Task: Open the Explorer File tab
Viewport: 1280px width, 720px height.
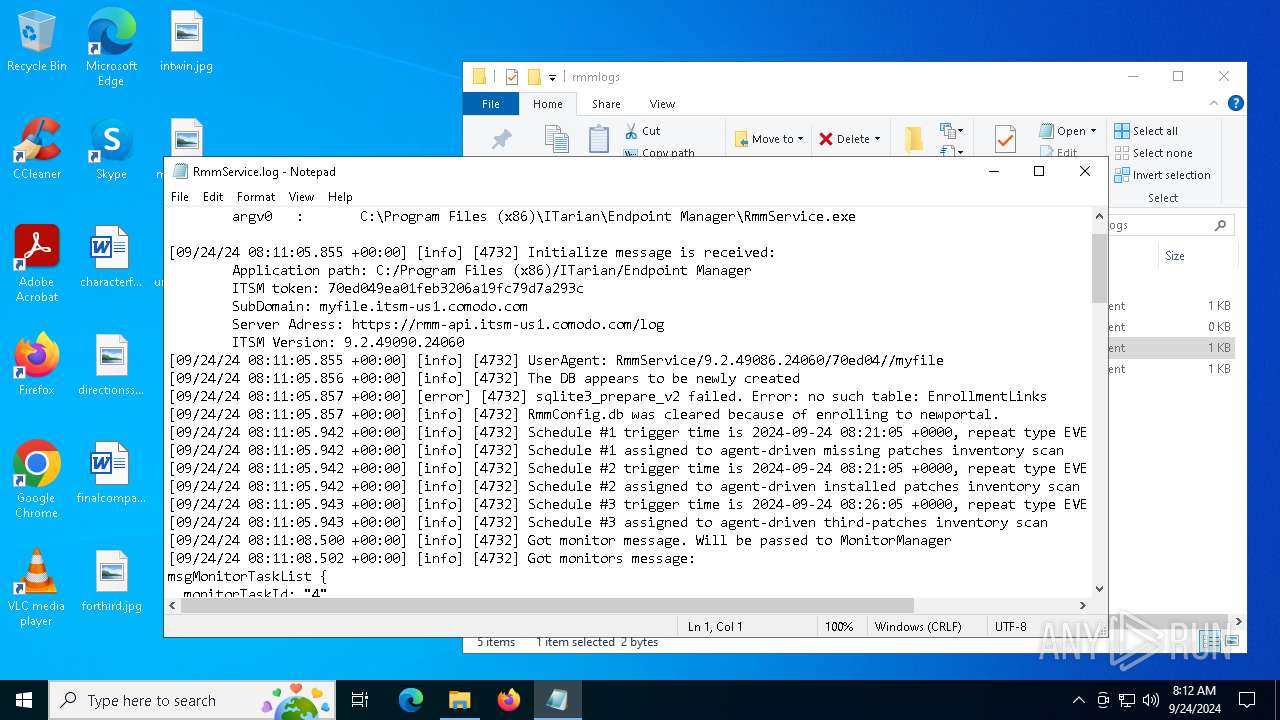Action: click(x=491, y=103)
